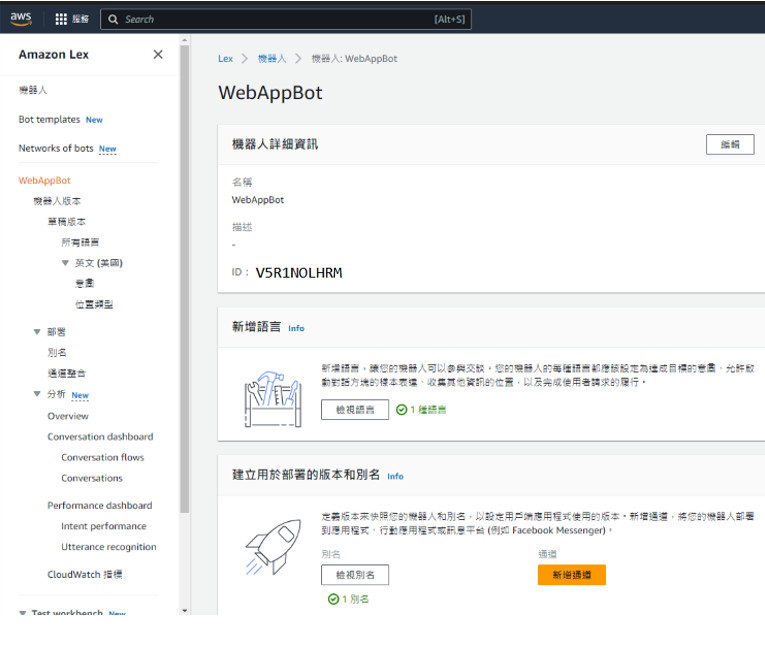Viewport: 765px width, 655px height.
Task: Click the green check icon beside 1 種語言
Action: tap(401, 410)
